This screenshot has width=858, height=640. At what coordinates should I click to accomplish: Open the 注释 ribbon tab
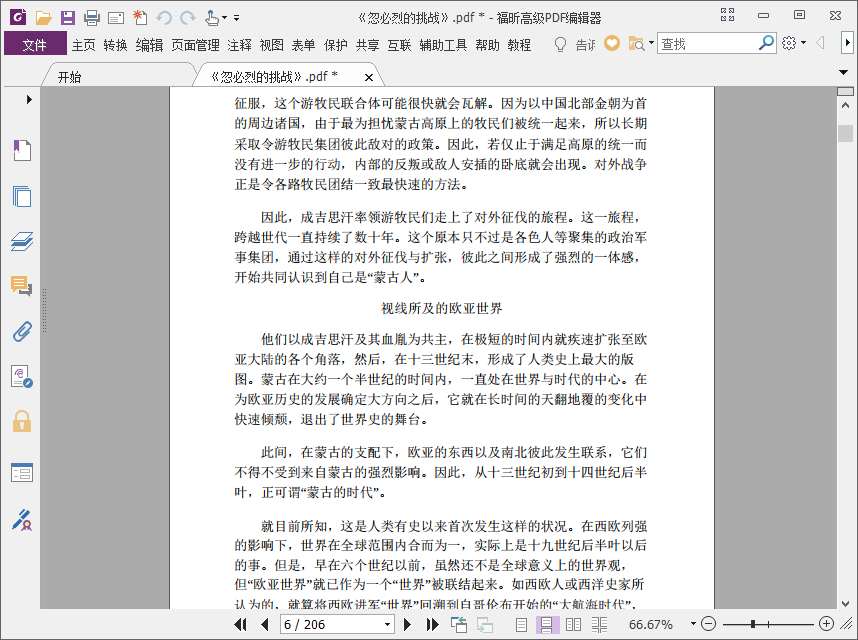(x=240, y=45)
